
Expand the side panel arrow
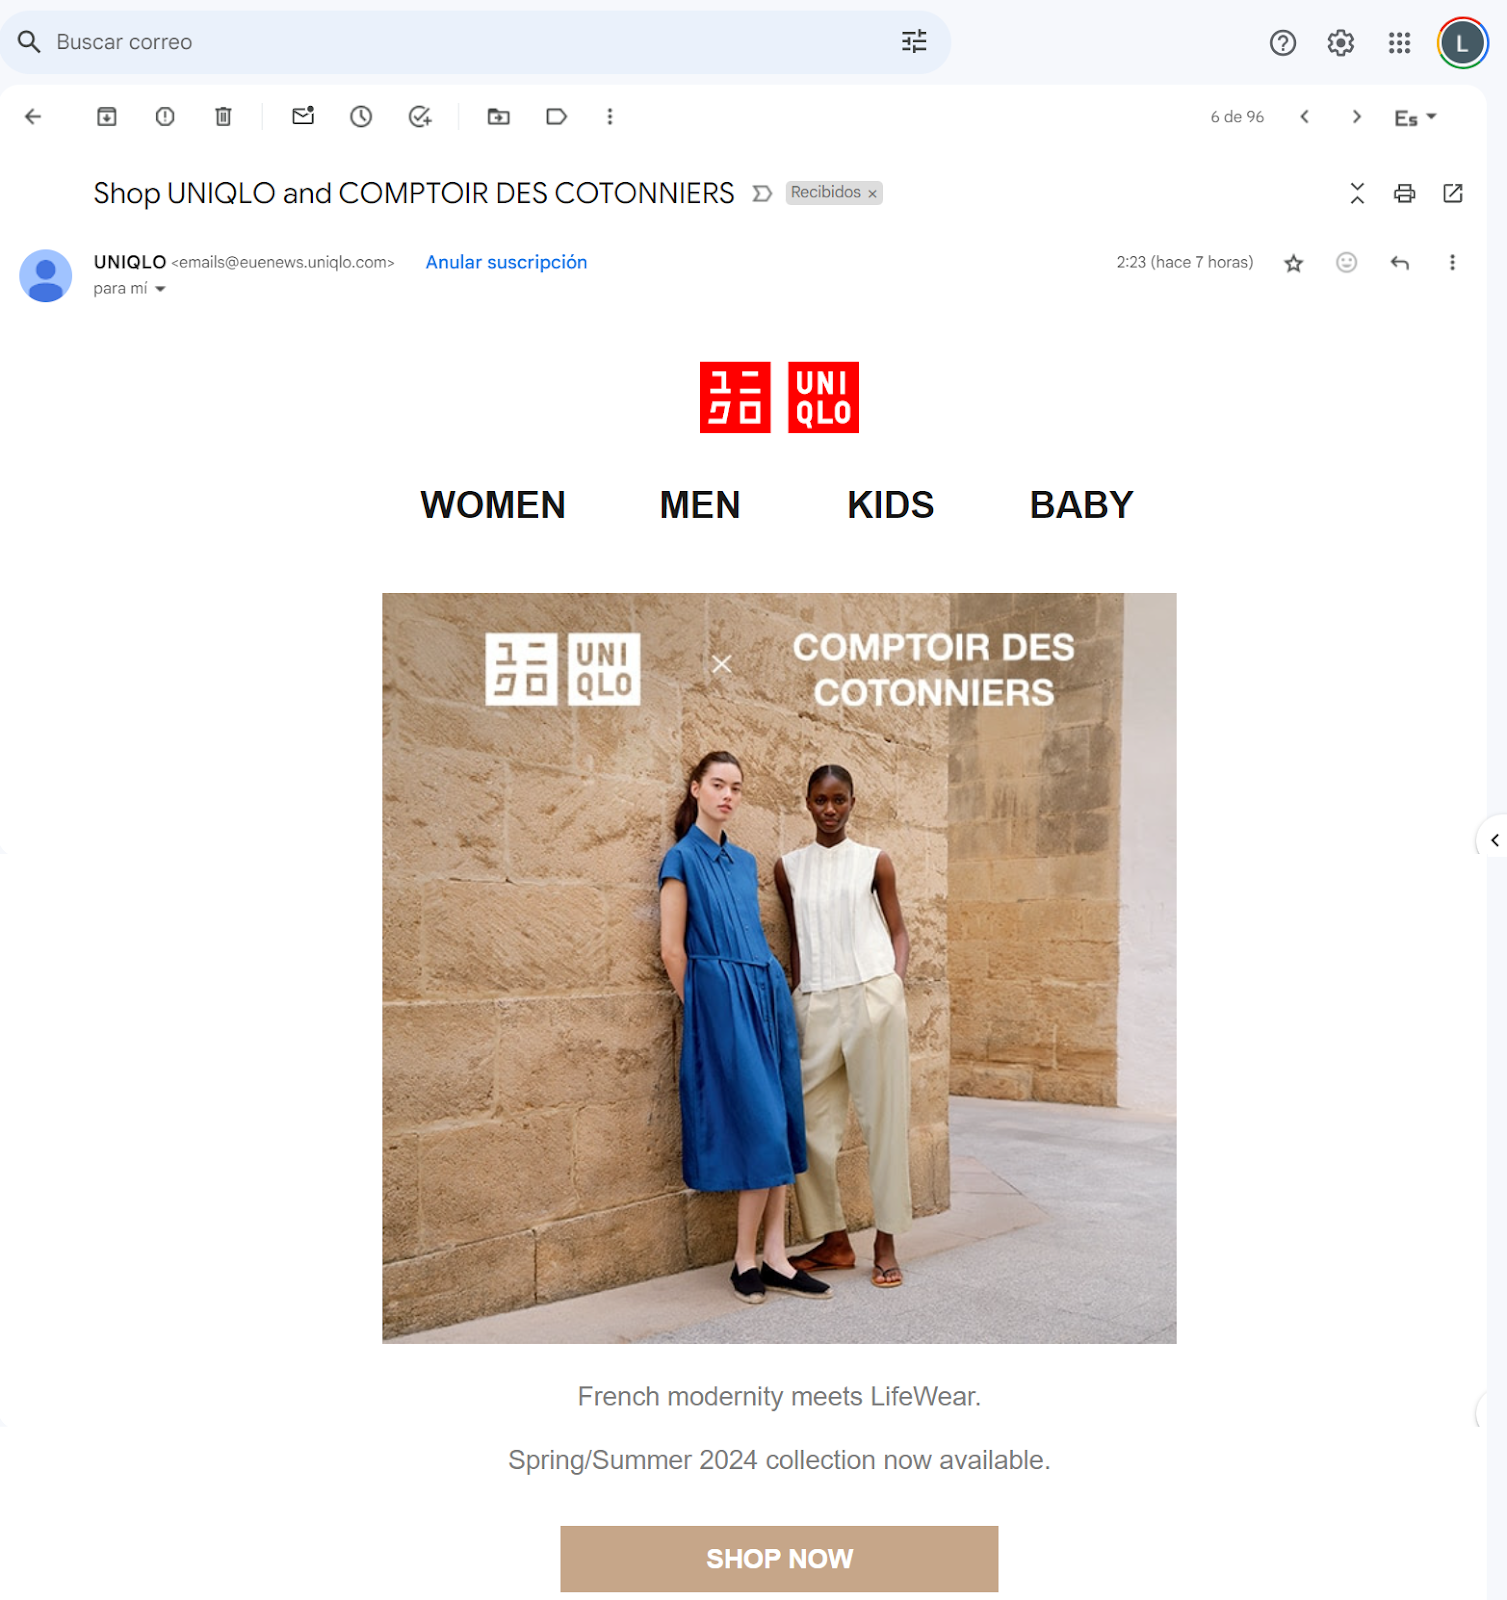pos(1494,840)
